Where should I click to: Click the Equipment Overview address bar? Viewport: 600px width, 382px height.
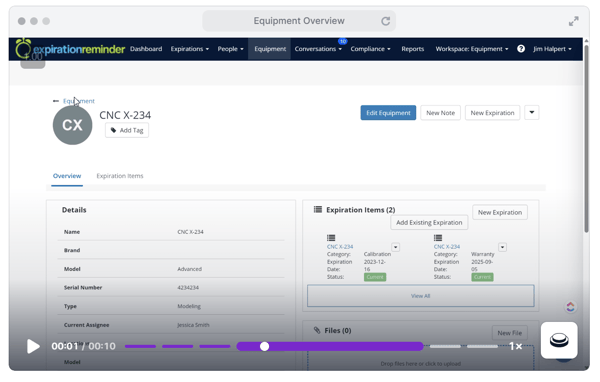299,21
